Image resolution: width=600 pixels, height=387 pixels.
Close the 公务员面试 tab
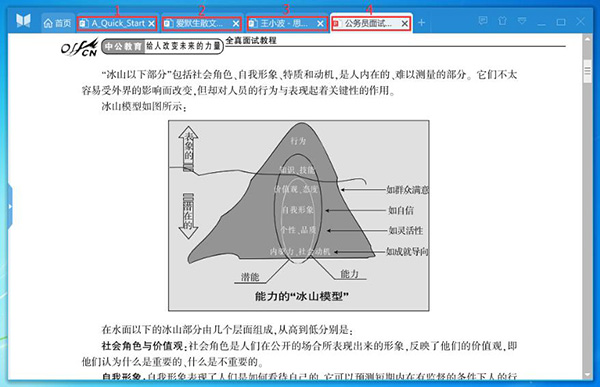coord(405,24)
